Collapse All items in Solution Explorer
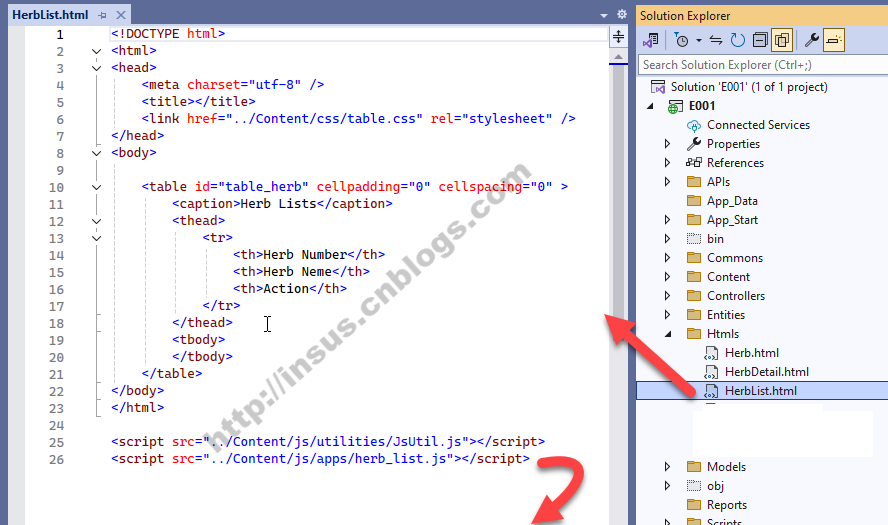 click(759, 40)
